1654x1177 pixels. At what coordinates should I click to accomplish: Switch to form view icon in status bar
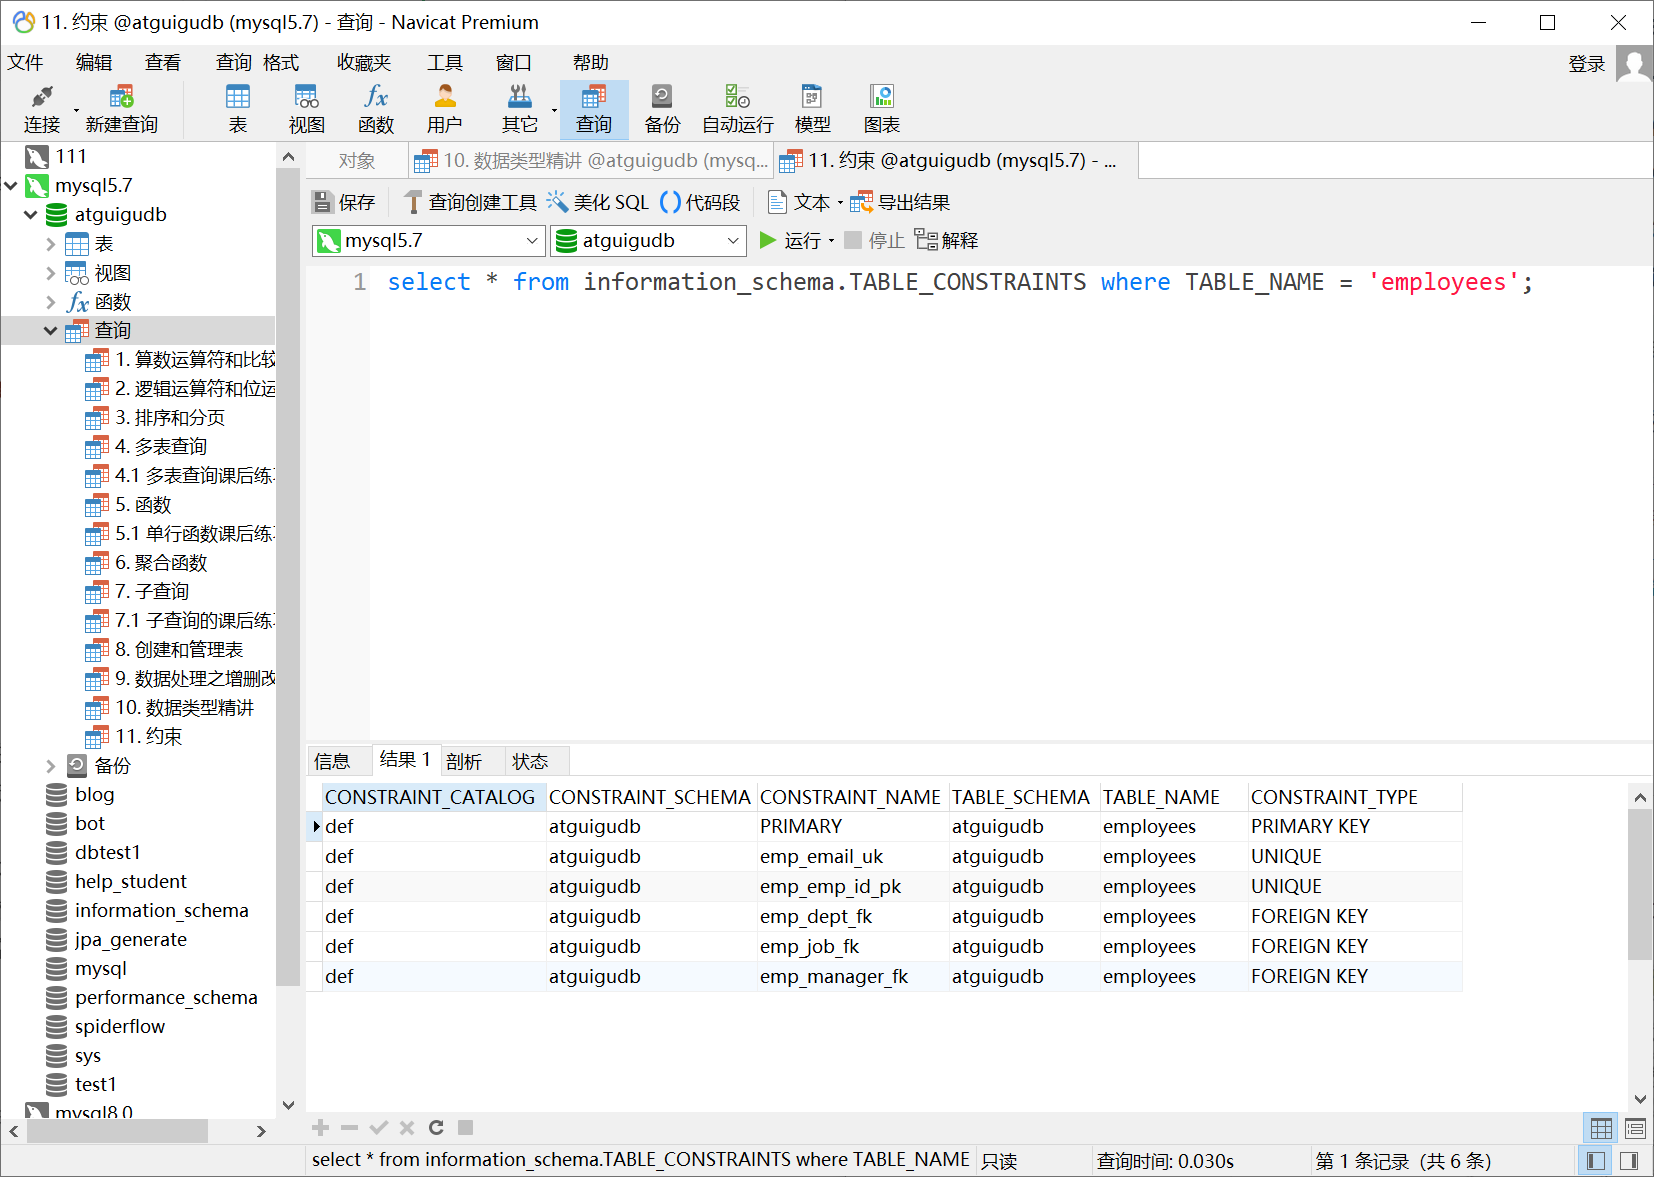point(1635,1129)
